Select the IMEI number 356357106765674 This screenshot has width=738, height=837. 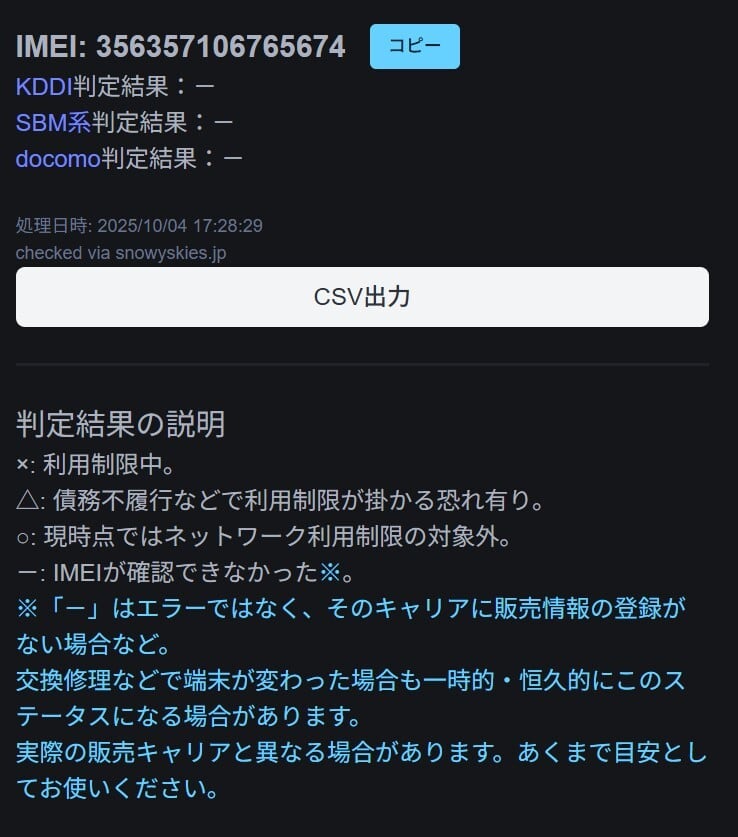[x=221, y=46]
